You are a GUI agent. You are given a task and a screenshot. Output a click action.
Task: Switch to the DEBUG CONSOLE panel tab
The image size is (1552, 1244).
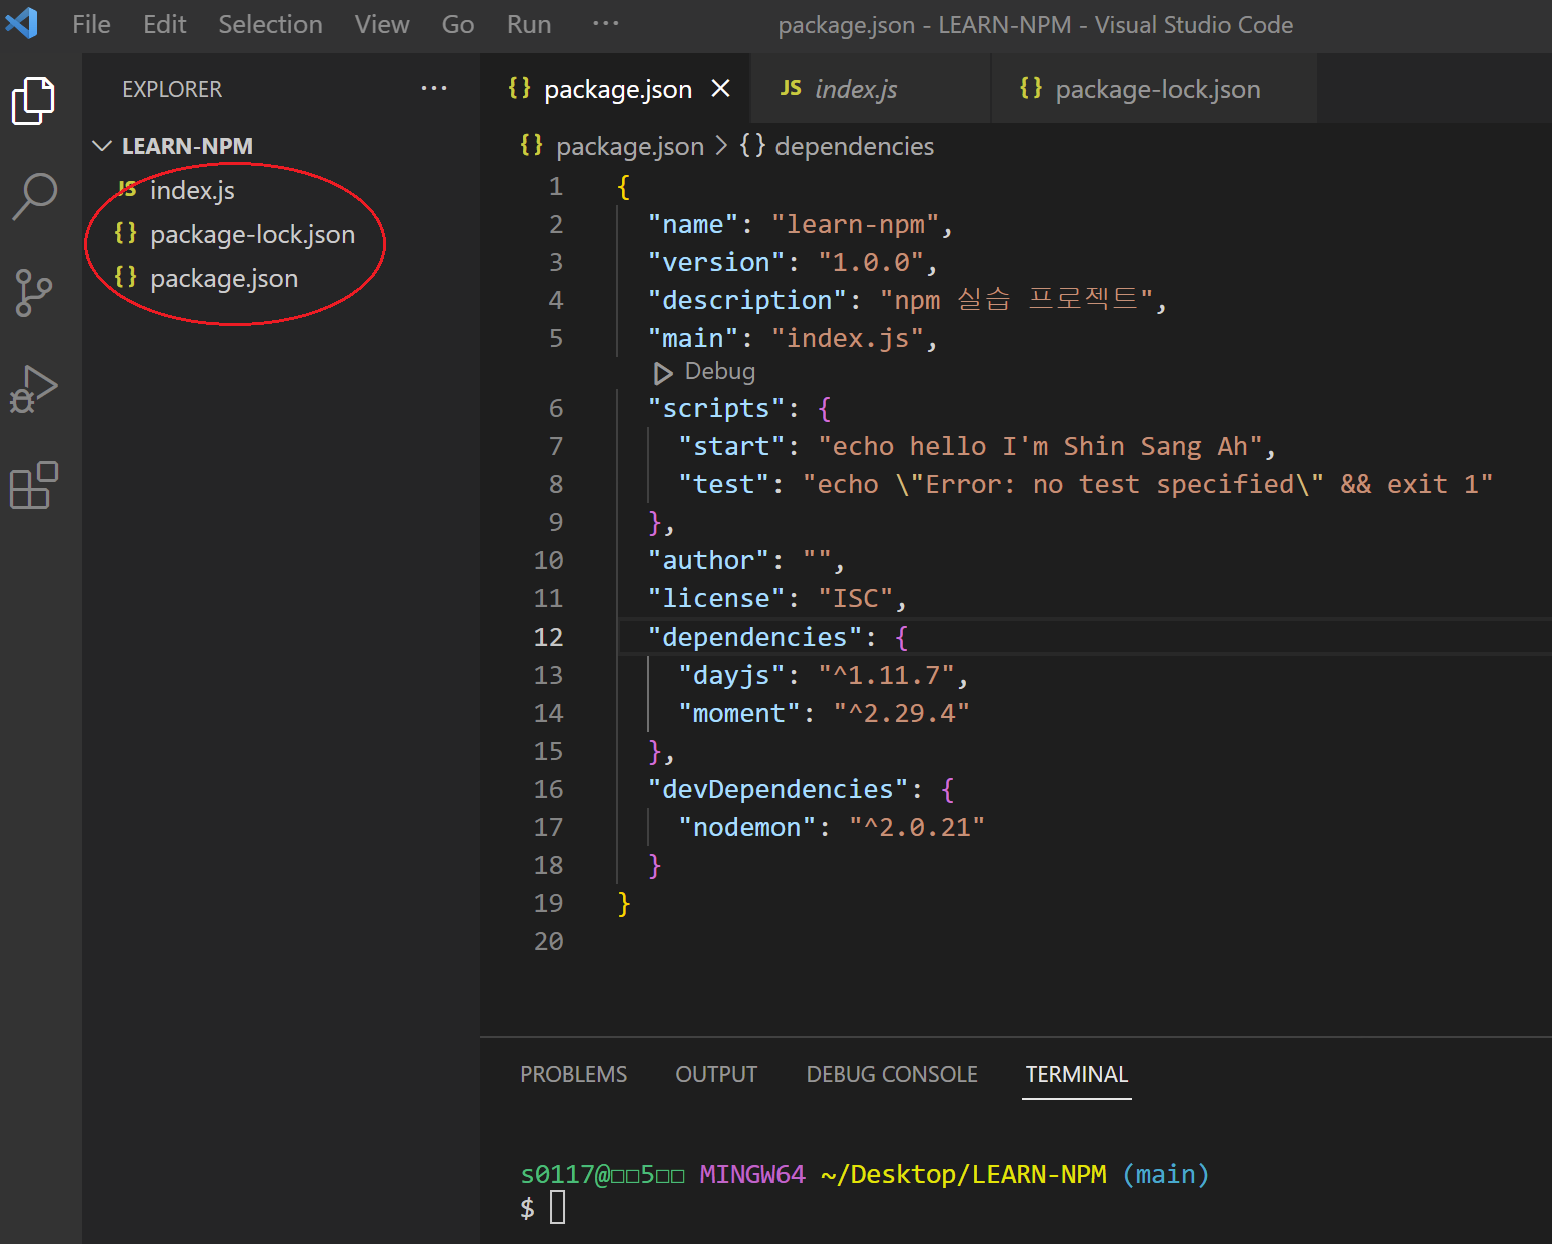[892, 1074]
